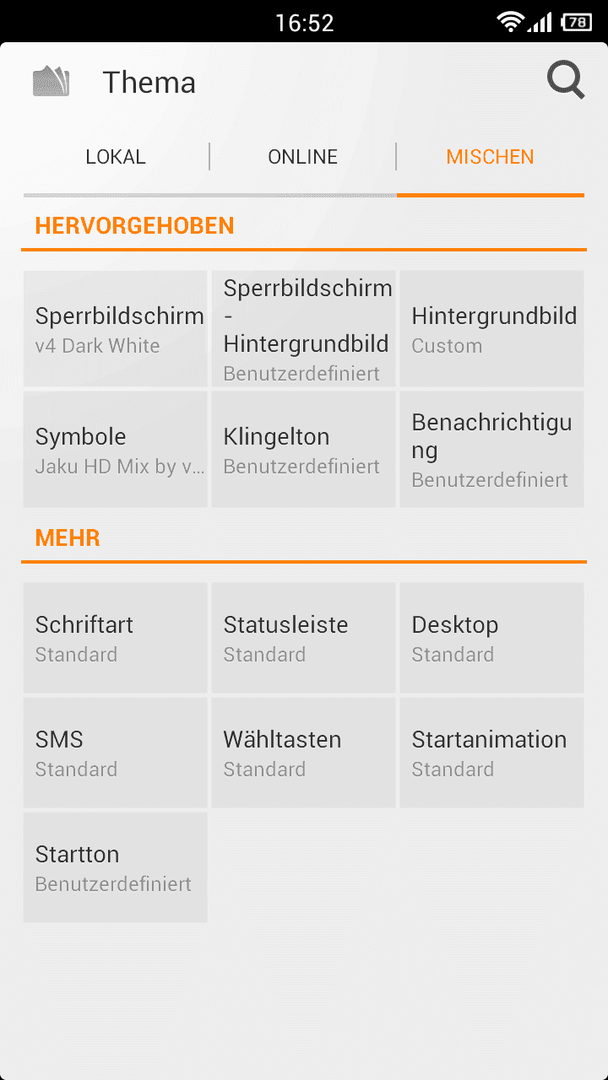Open the Sperrbildschirm v4 Dark White tile
608x1080 pixels.
tap(115, 329)
